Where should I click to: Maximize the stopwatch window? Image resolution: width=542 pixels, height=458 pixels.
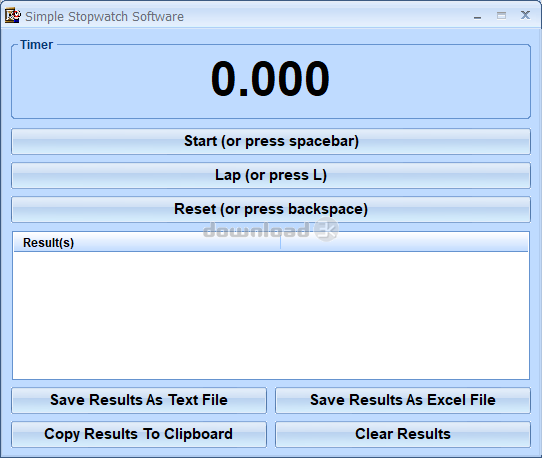[x=501, y=16]
